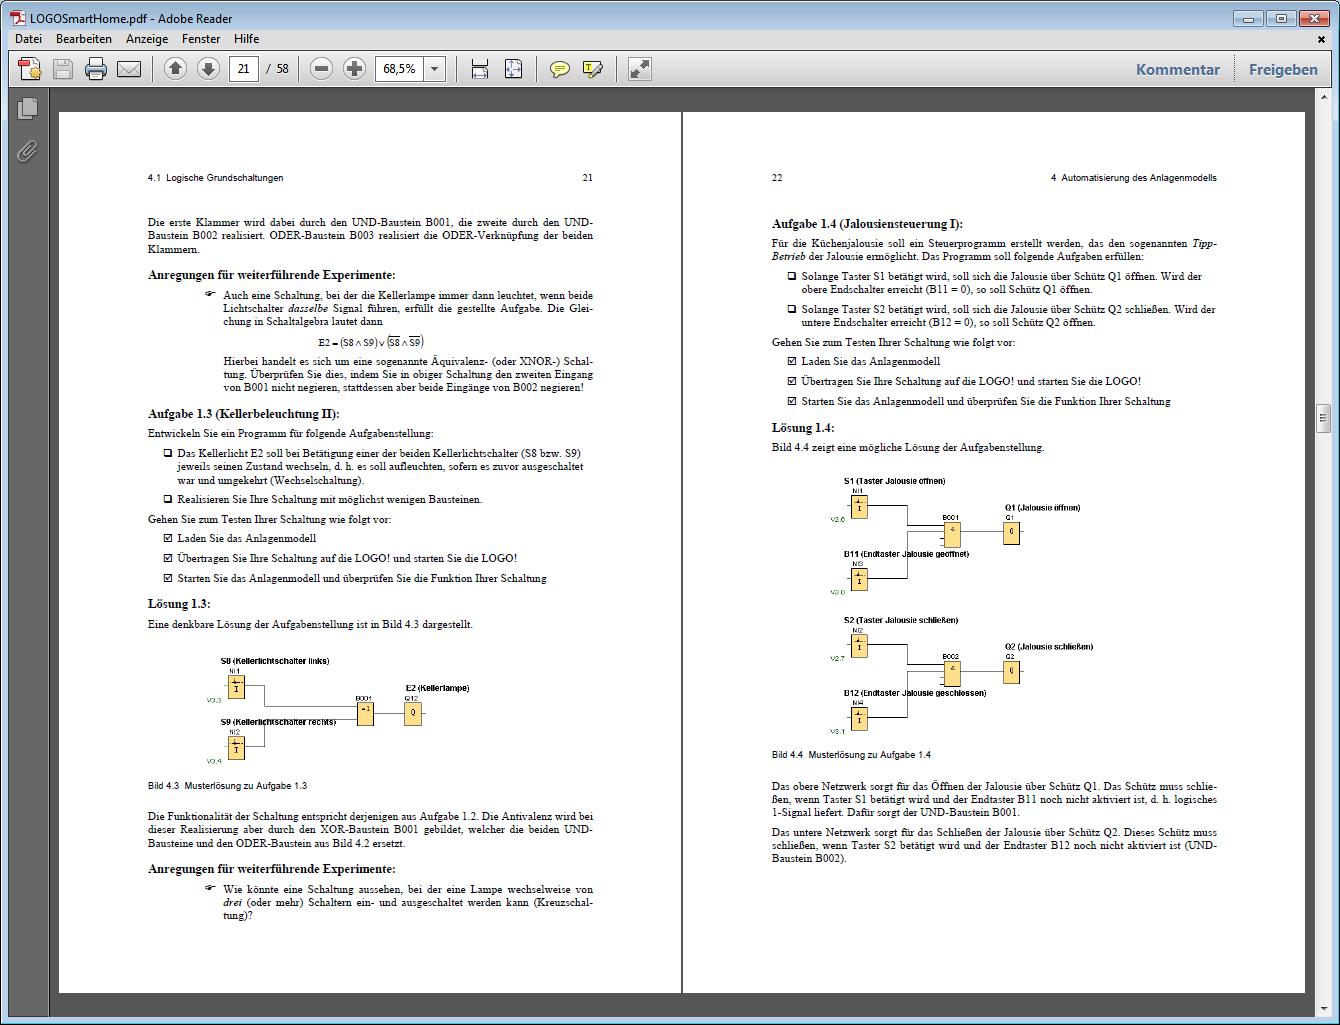Click checkbox beside 'Laden Sie das Anlagenmodell' on page 21
Image resolution: width=1340 pixels, height=1025 pixels.
[168, 538]
